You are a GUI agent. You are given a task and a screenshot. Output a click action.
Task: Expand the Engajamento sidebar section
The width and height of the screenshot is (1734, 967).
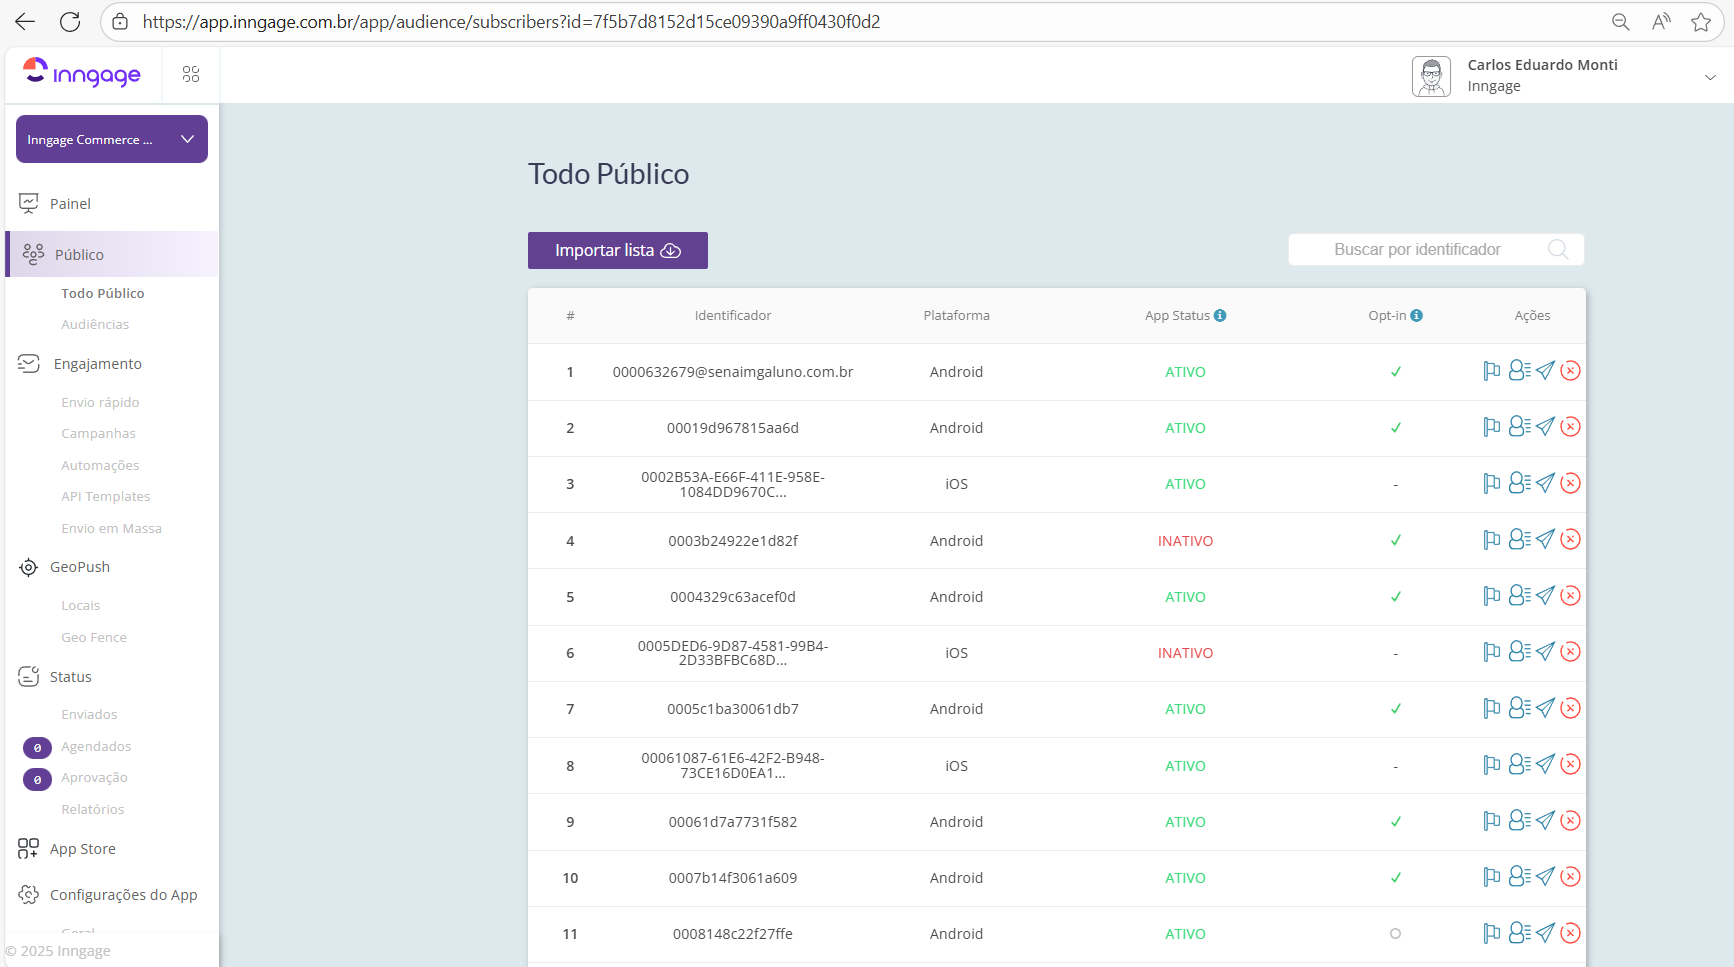(x=97, y=364)
